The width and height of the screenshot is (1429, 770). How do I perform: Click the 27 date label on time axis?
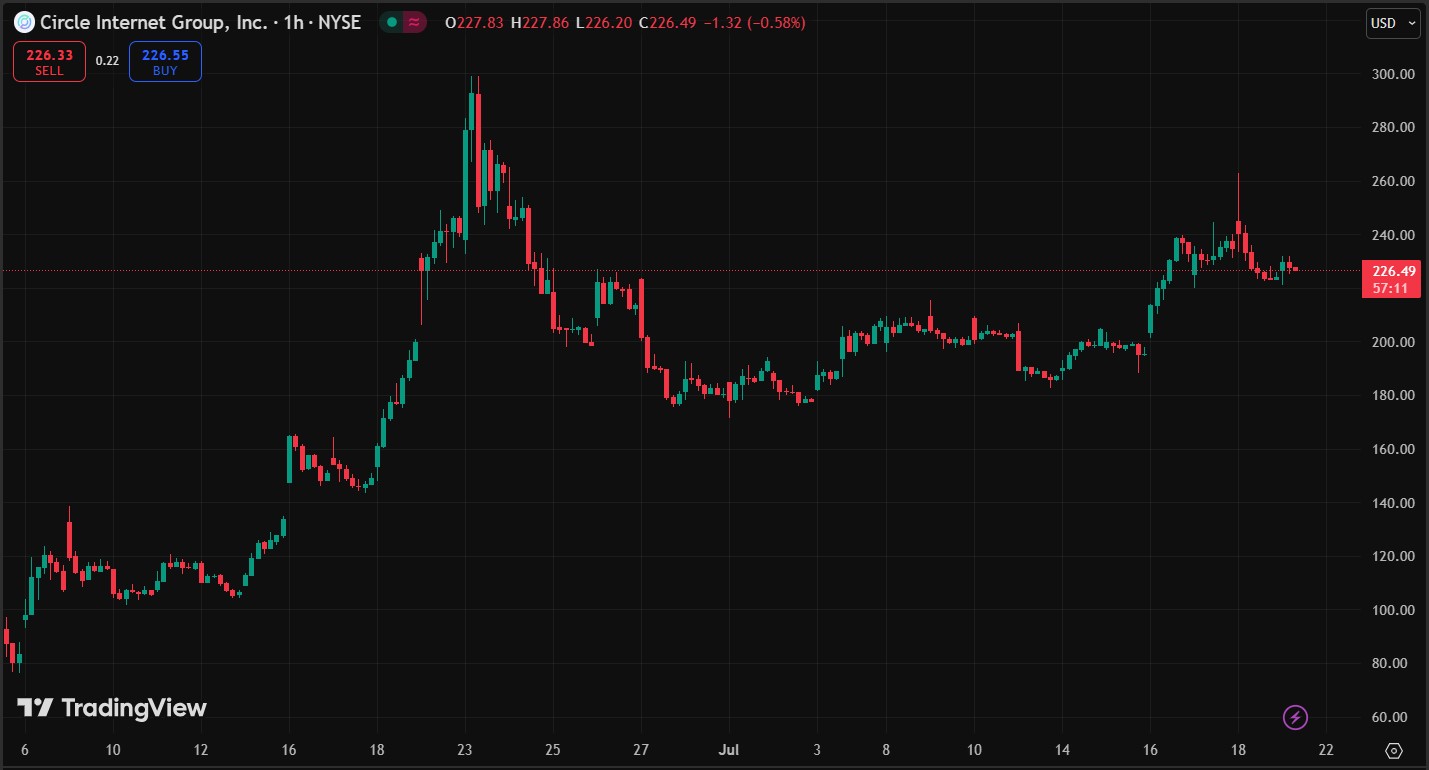641,750
